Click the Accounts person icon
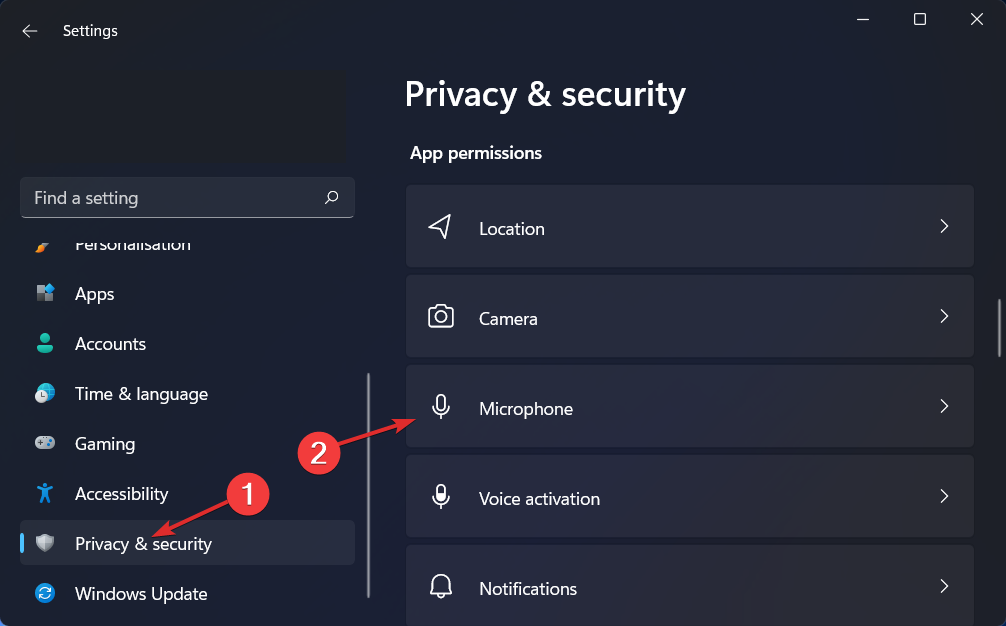The image size is (1006, 626). click(x=45, y=344)
